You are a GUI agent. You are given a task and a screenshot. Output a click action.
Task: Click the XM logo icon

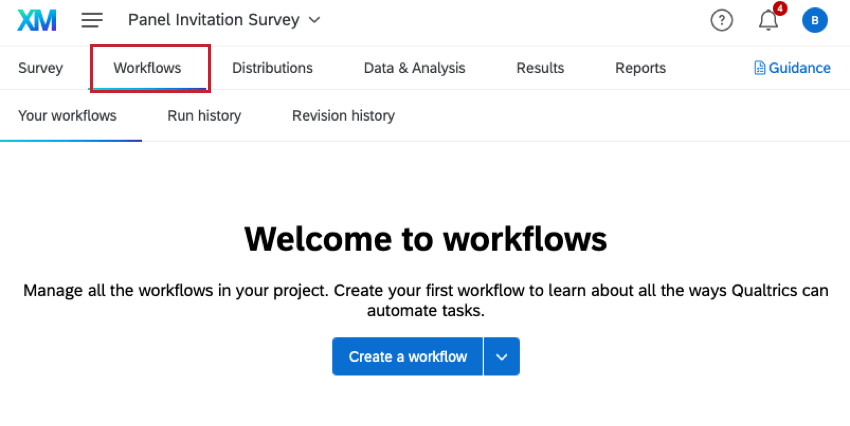coord(36,20)
